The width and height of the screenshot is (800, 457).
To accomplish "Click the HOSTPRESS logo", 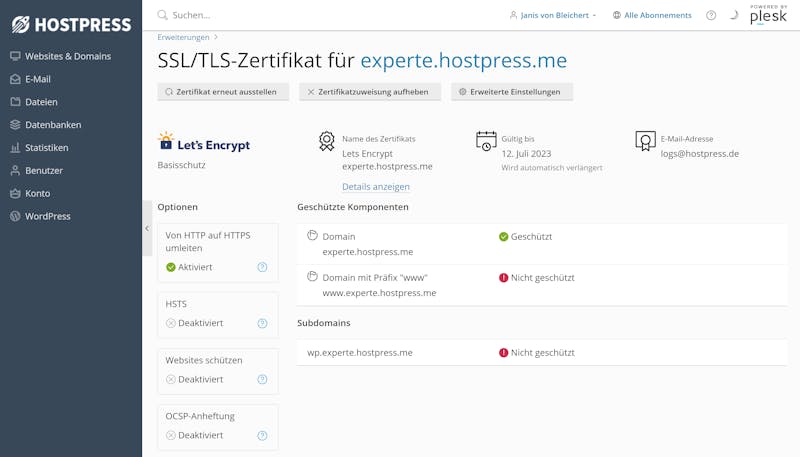I will click(71, 24).
